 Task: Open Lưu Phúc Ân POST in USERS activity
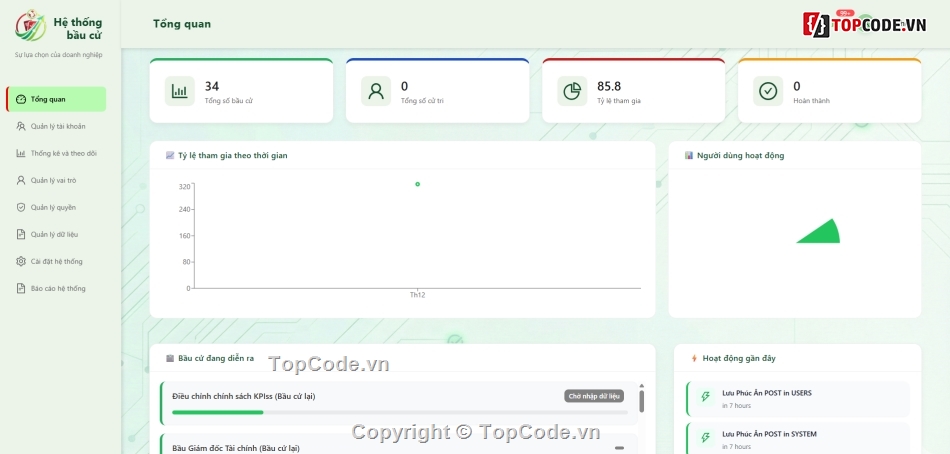click(798, 399)
